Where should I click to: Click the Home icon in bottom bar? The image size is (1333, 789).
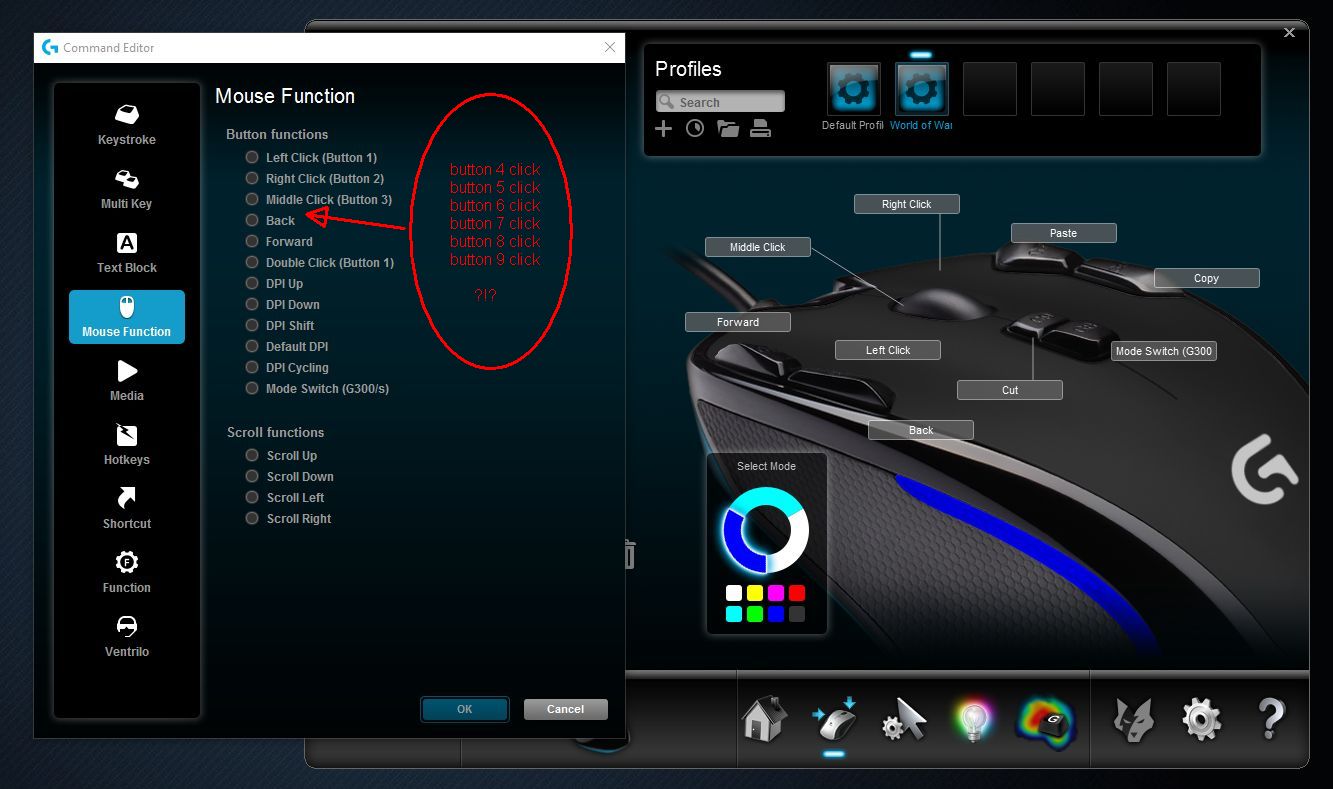click(x=765, y=719)
